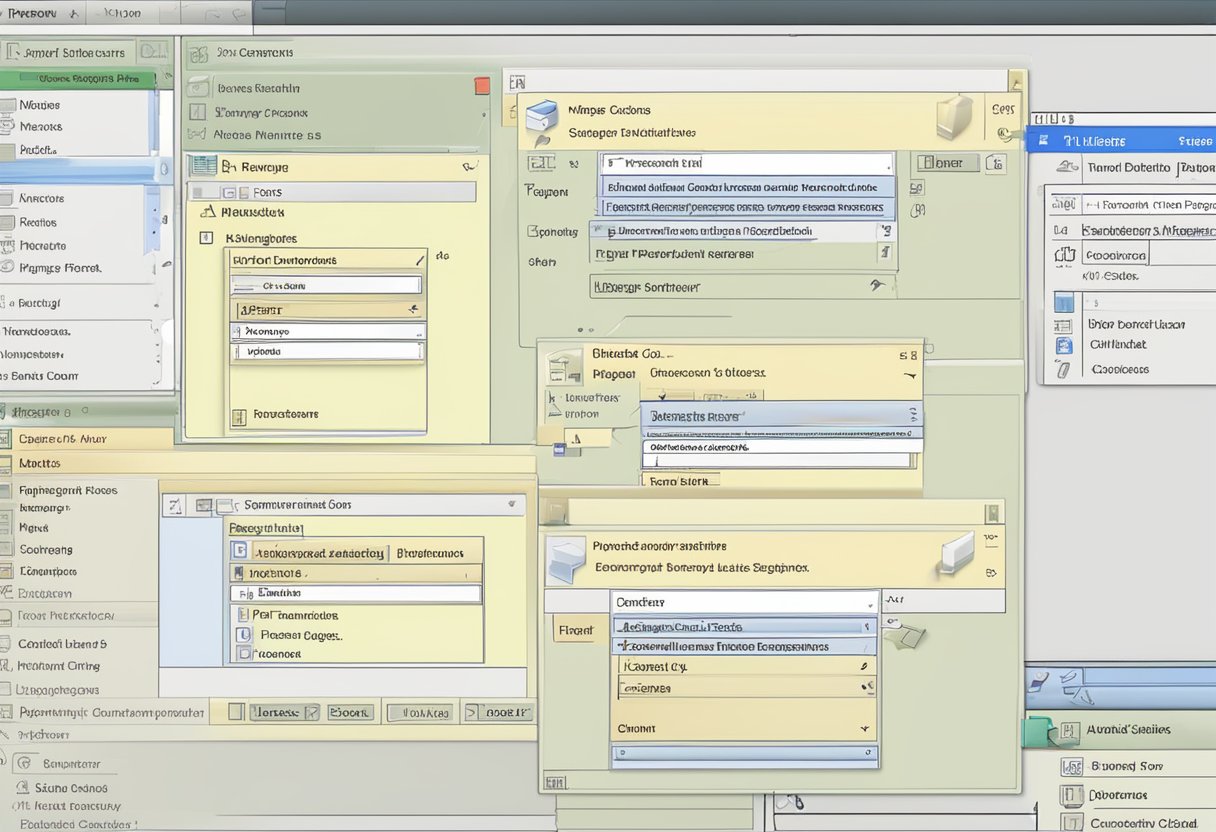
Task: Click the Kresoroh text input field
Action: click(747, 163)
